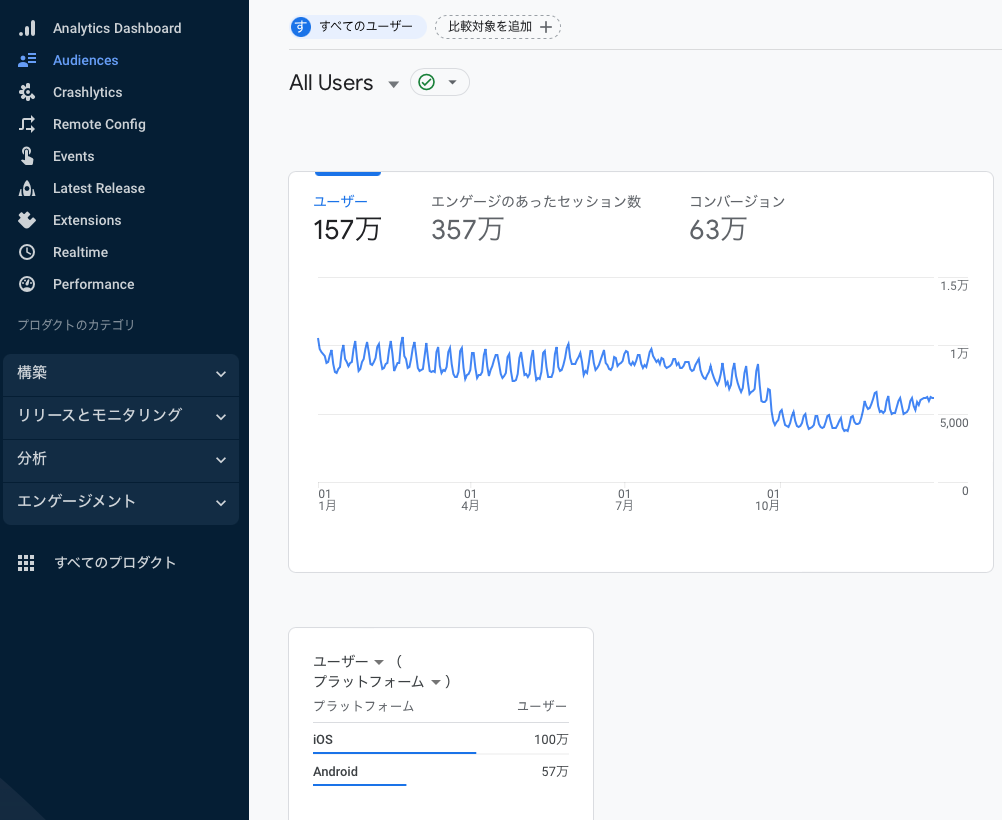Open Remote Config page
This screenshot has width=1002, height=820.
tap(99, 124)
